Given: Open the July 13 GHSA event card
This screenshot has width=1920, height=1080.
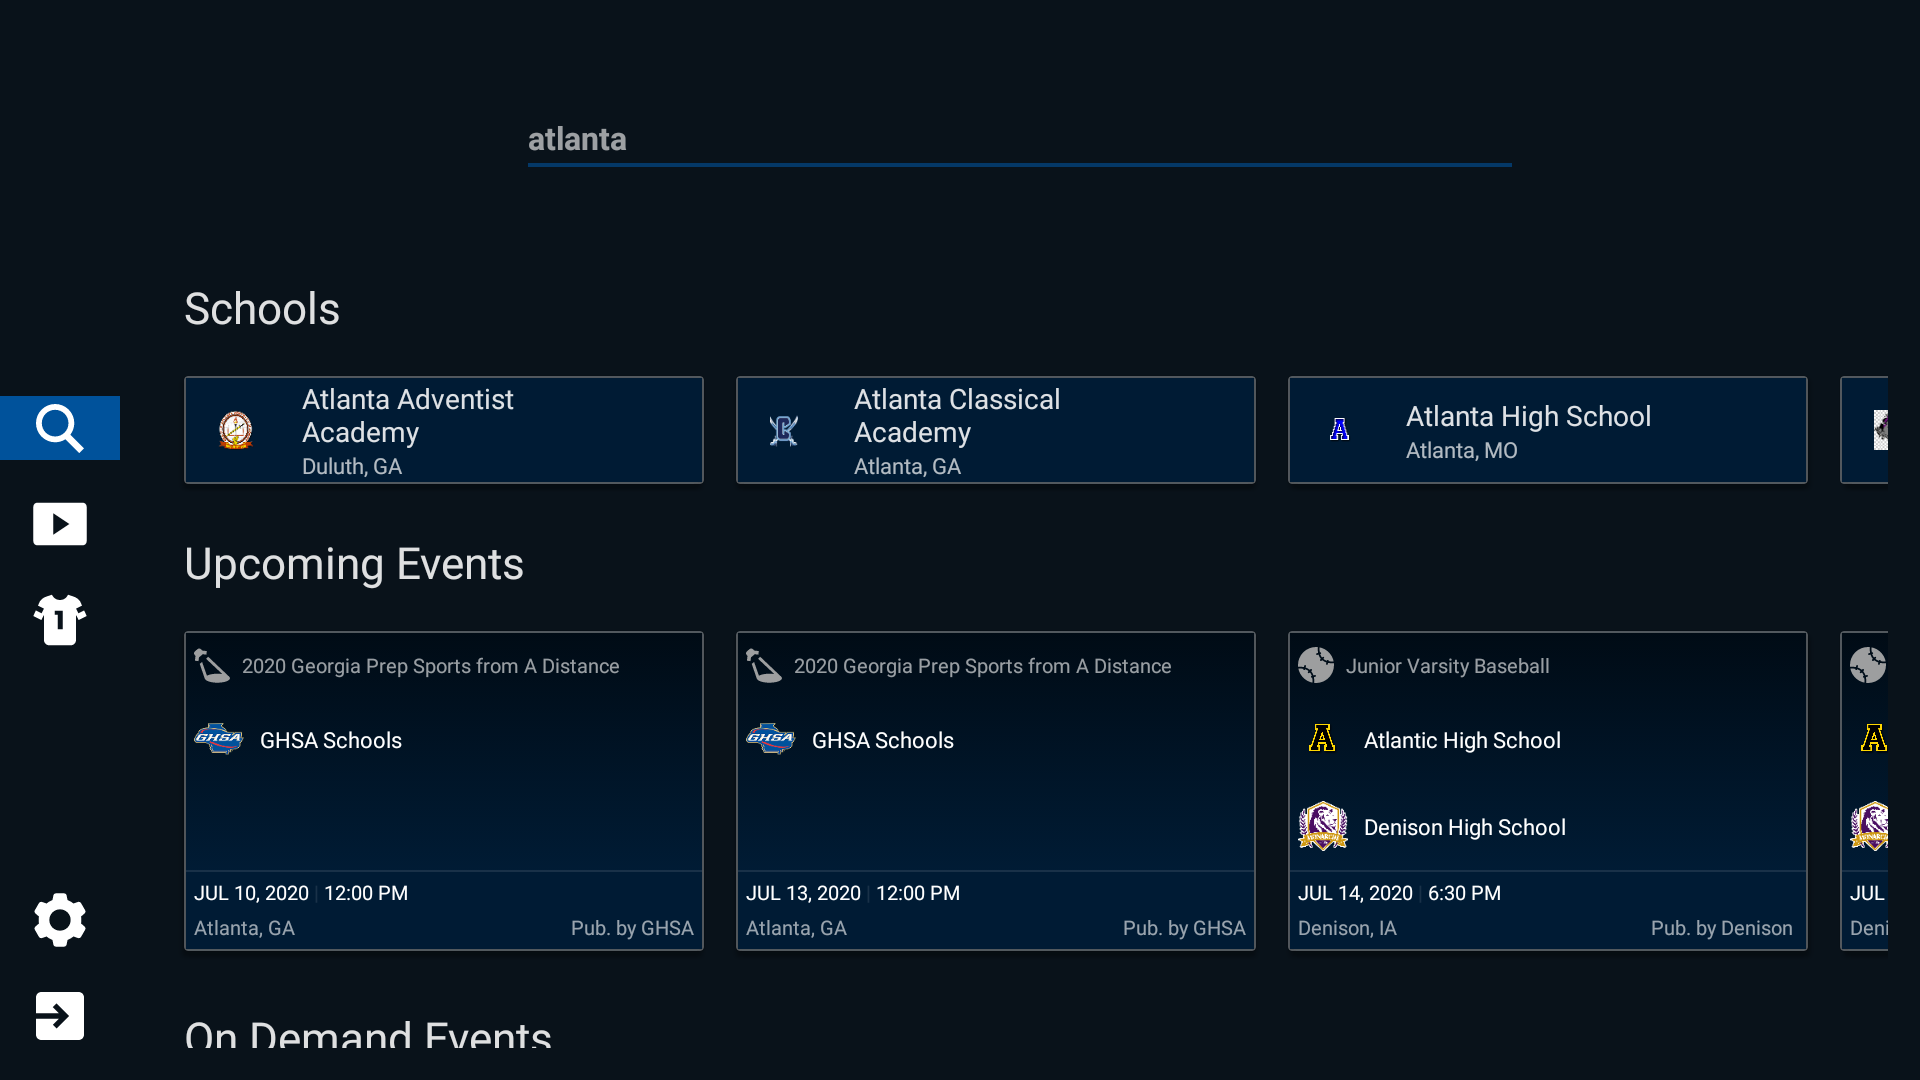Looking at the screenshot, I should pyautogui.click(x=995, y=790).
